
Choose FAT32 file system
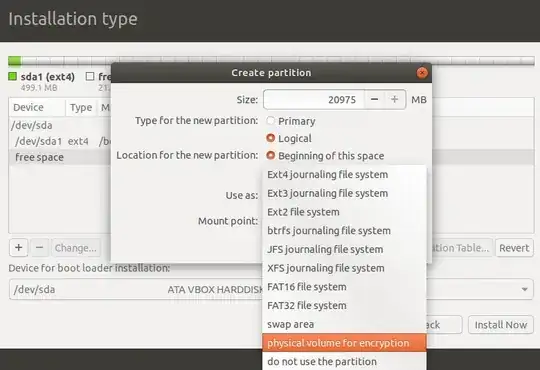344,305
